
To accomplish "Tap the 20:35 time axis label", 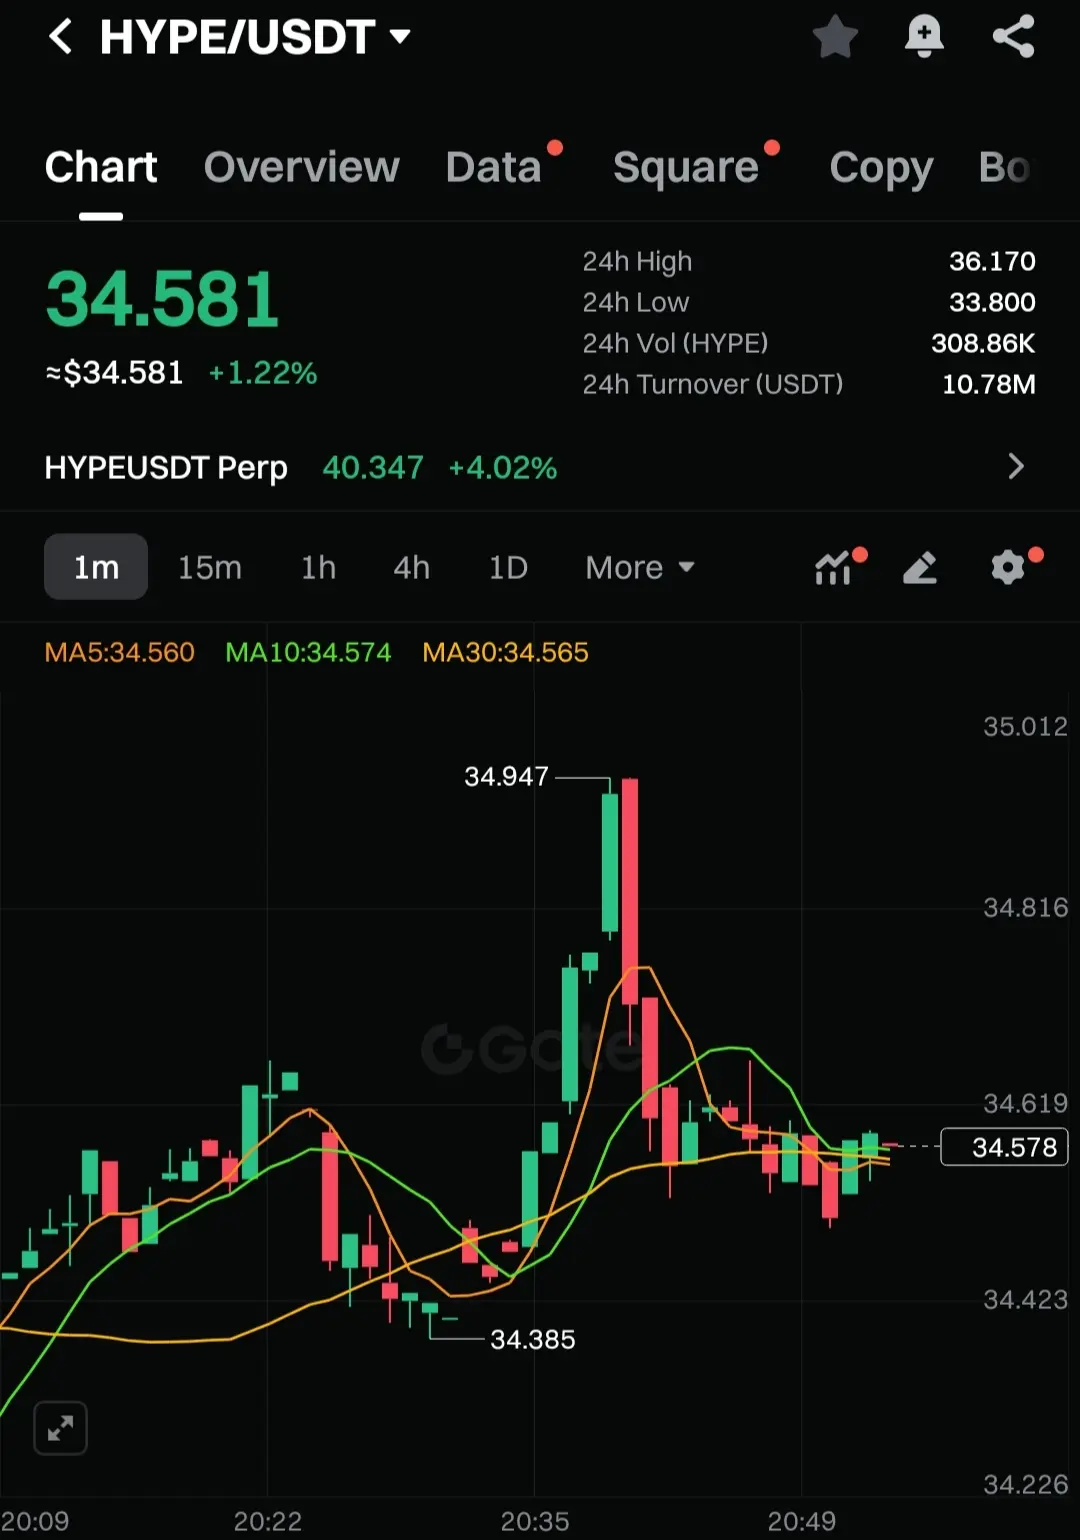I will pos(535,1522).
